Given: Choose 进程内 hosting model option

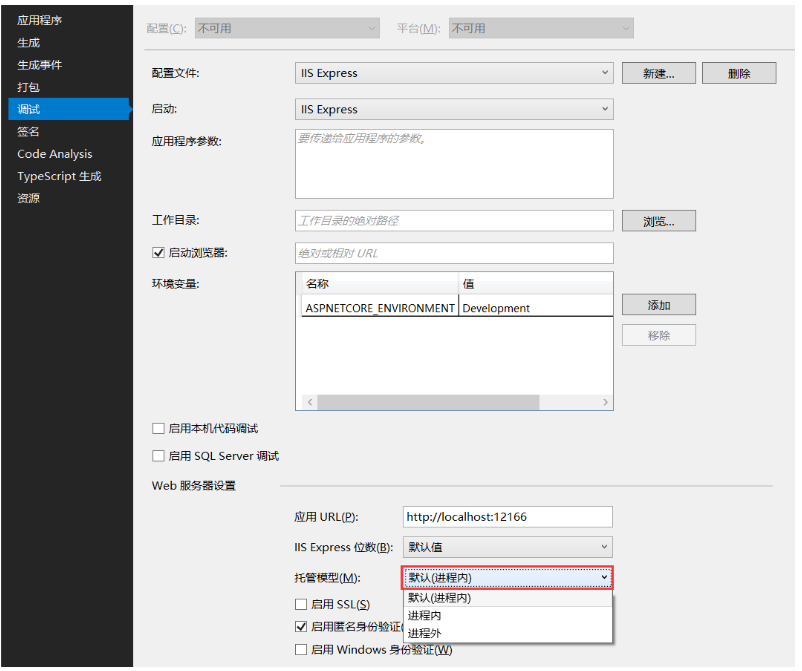Looking at the screenshot, I should [508, 615].
